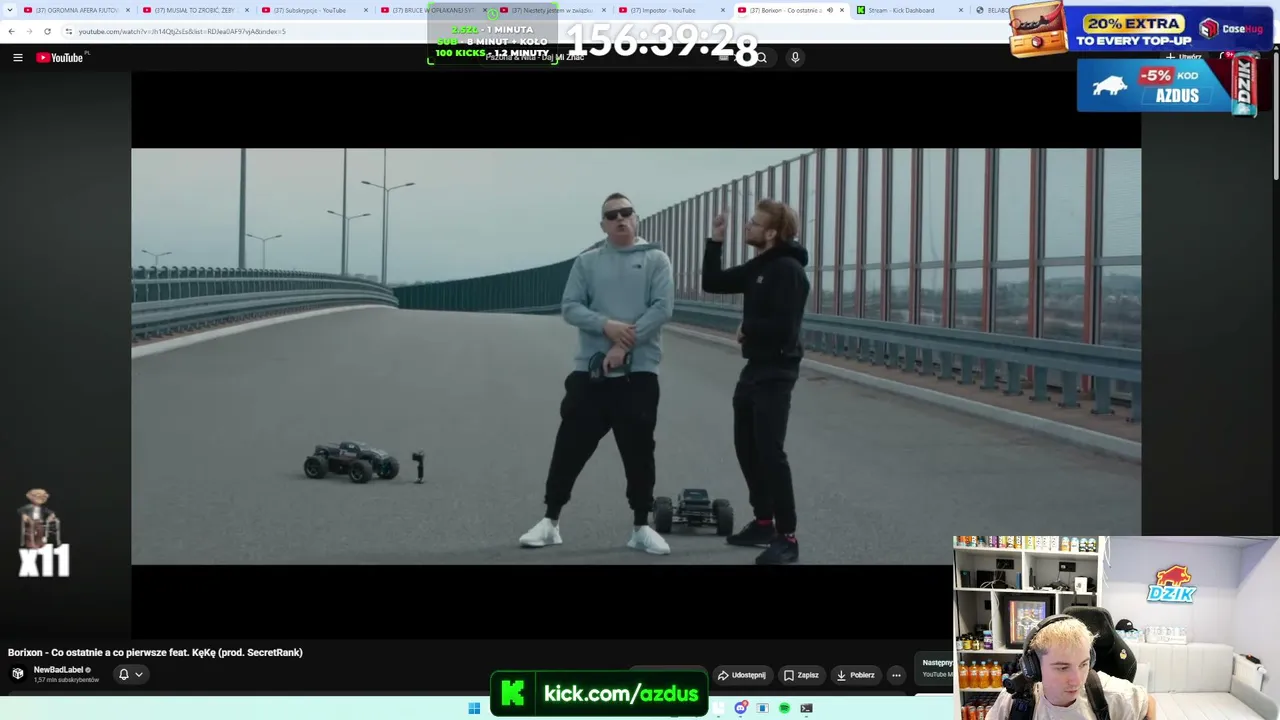Switch to the 'OGROMNA AFERA' YouTube tab
The height and width of the screenshot is (720, 1280).
pos(76,10)
